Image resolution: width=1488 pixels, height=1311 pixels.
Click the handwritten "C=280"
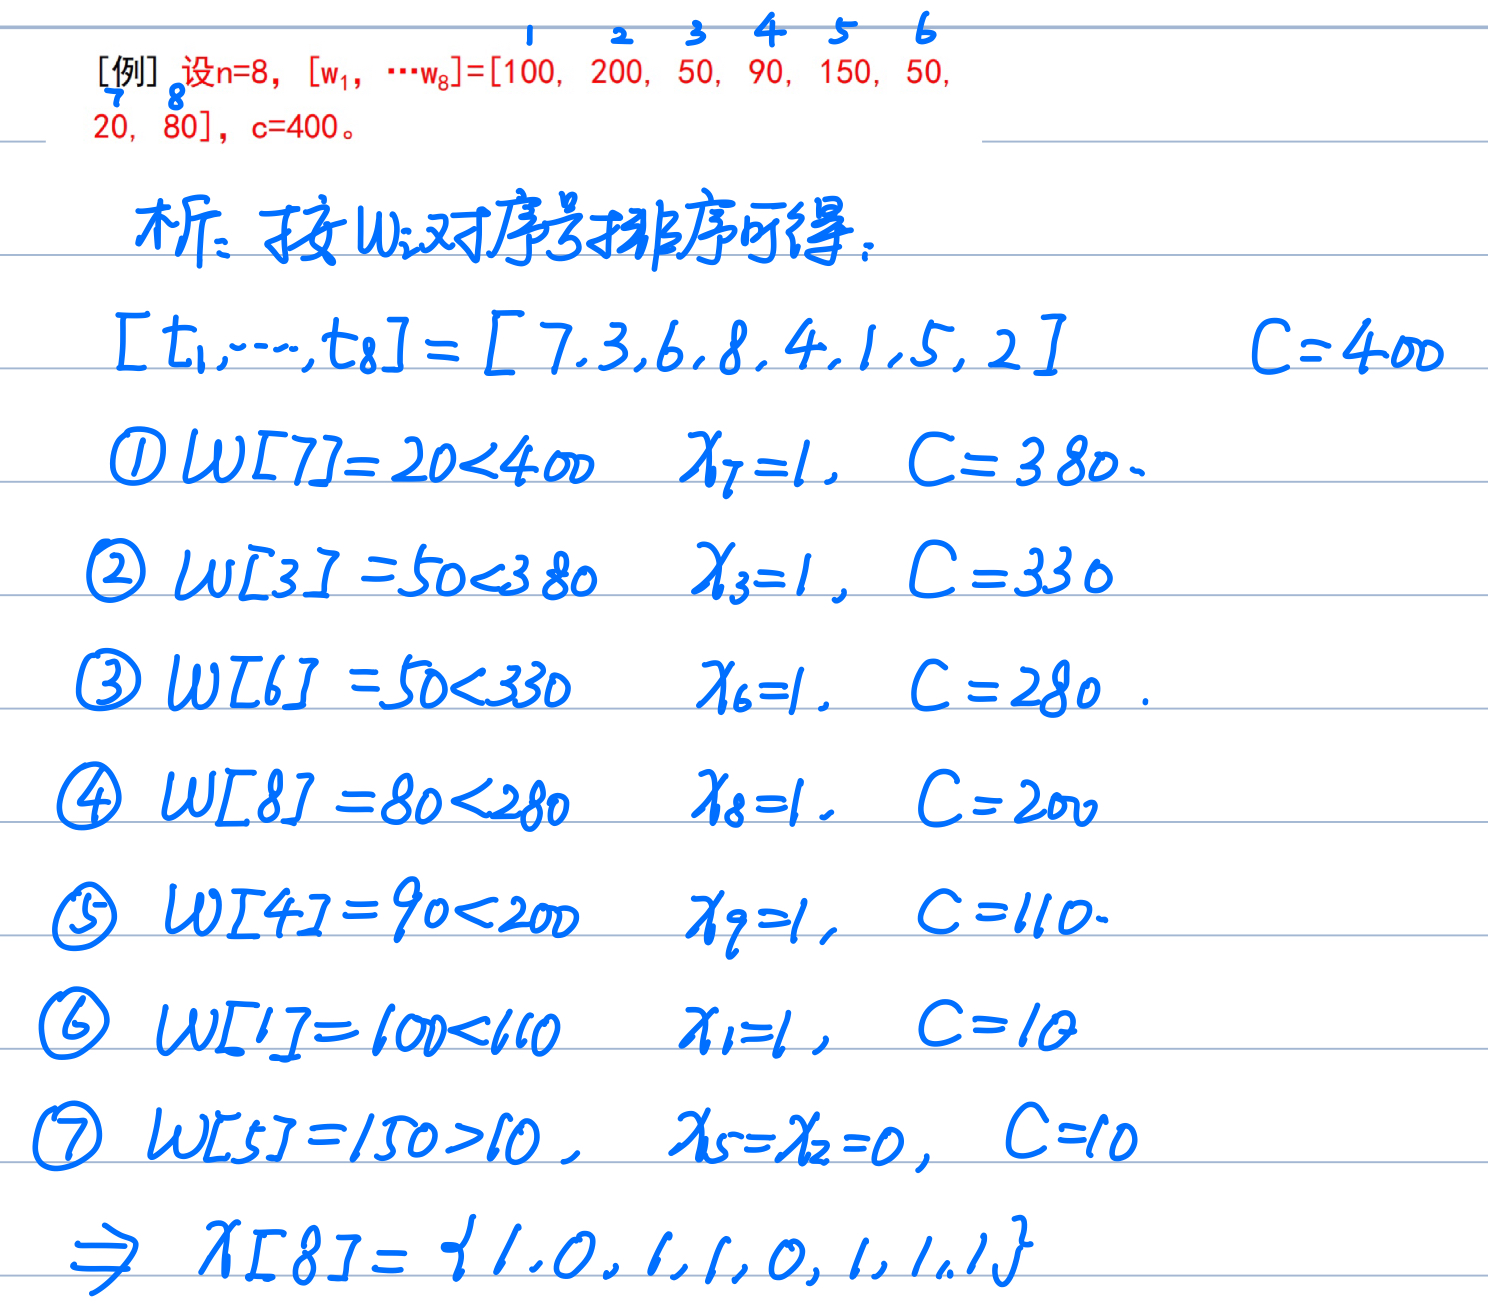[1006, 688]
